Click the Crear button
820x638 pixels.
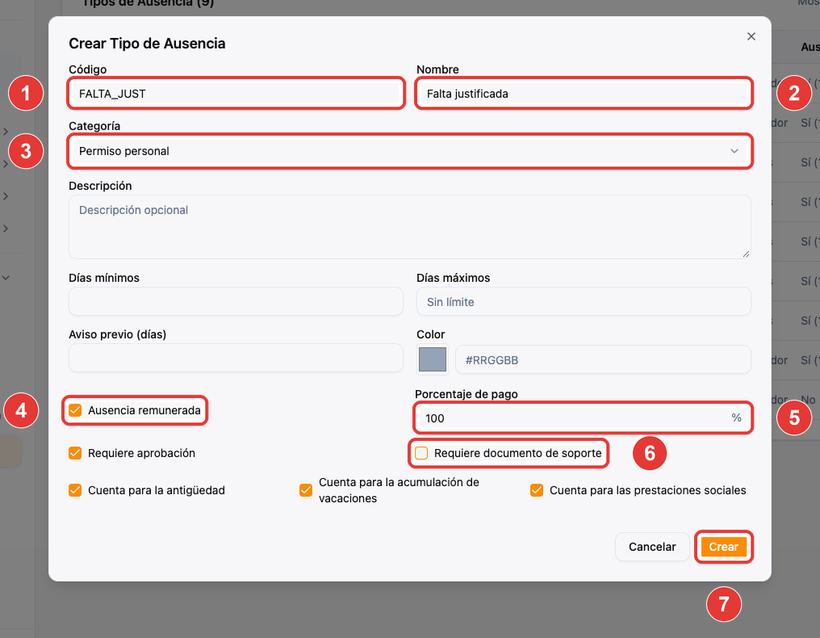click(x=724, y=546)
